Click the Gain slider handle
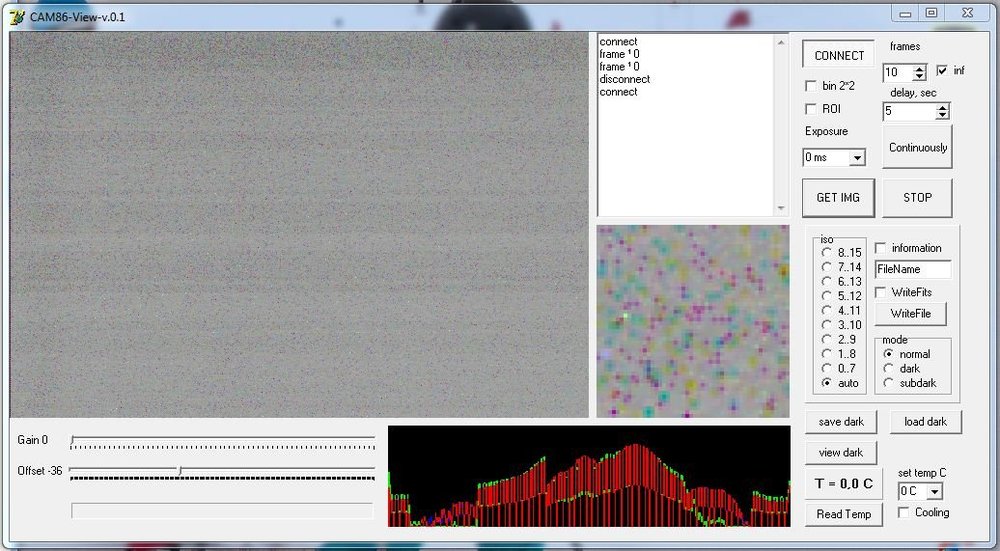The image size is (1000, 551). [x=73, y=440]
